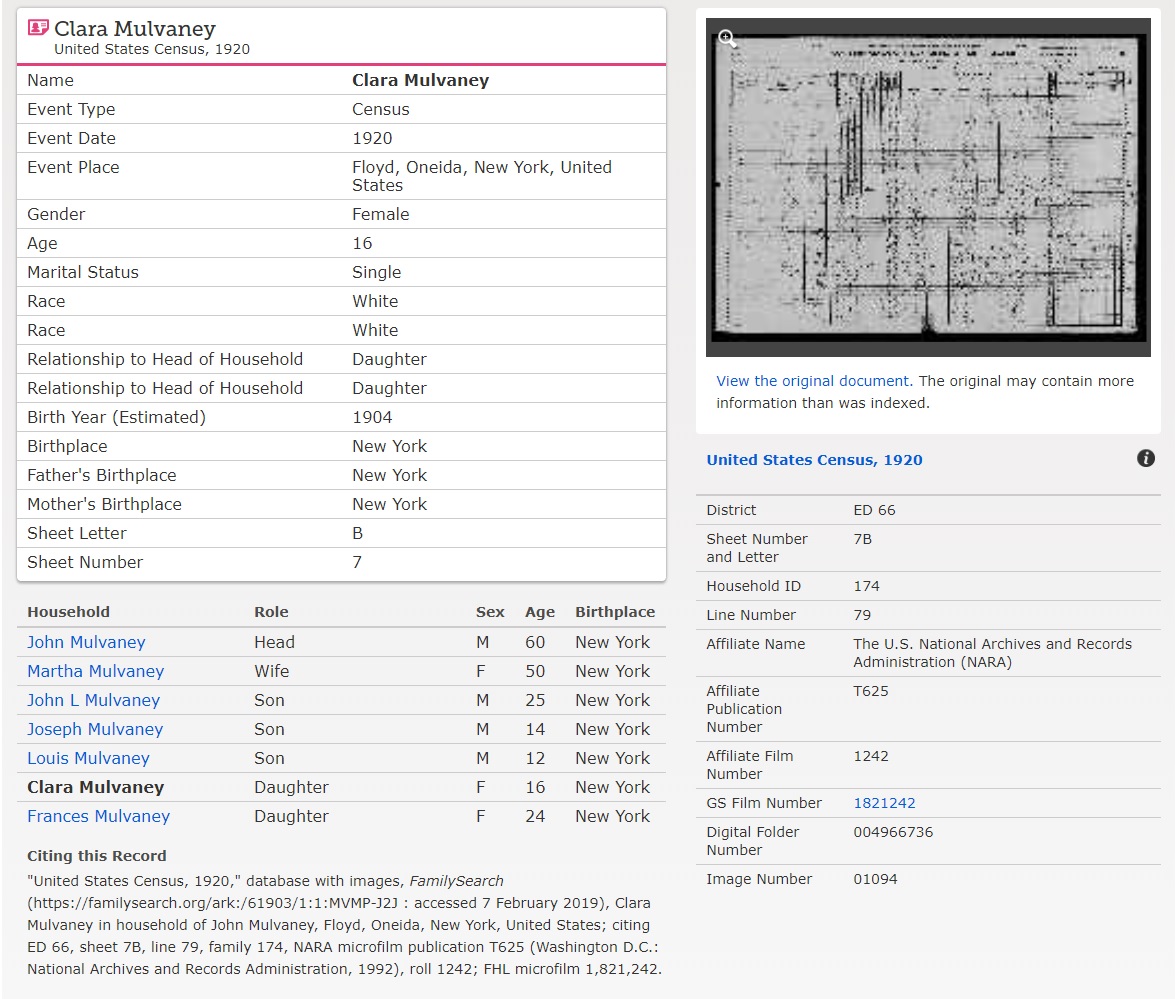Open the Louis Mulvaney link
The image size is (1175, 999).
88,758
